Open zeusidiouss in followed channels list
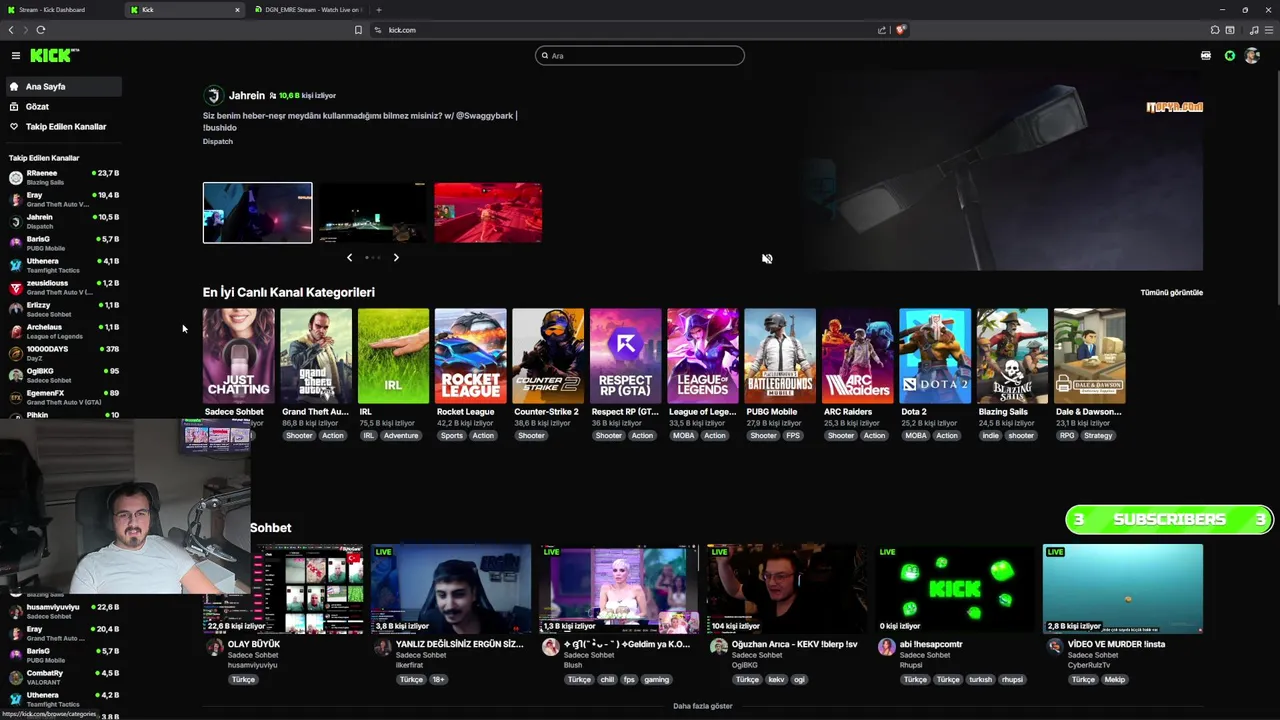The image size is (1280, 720). [x=64, y=287]
